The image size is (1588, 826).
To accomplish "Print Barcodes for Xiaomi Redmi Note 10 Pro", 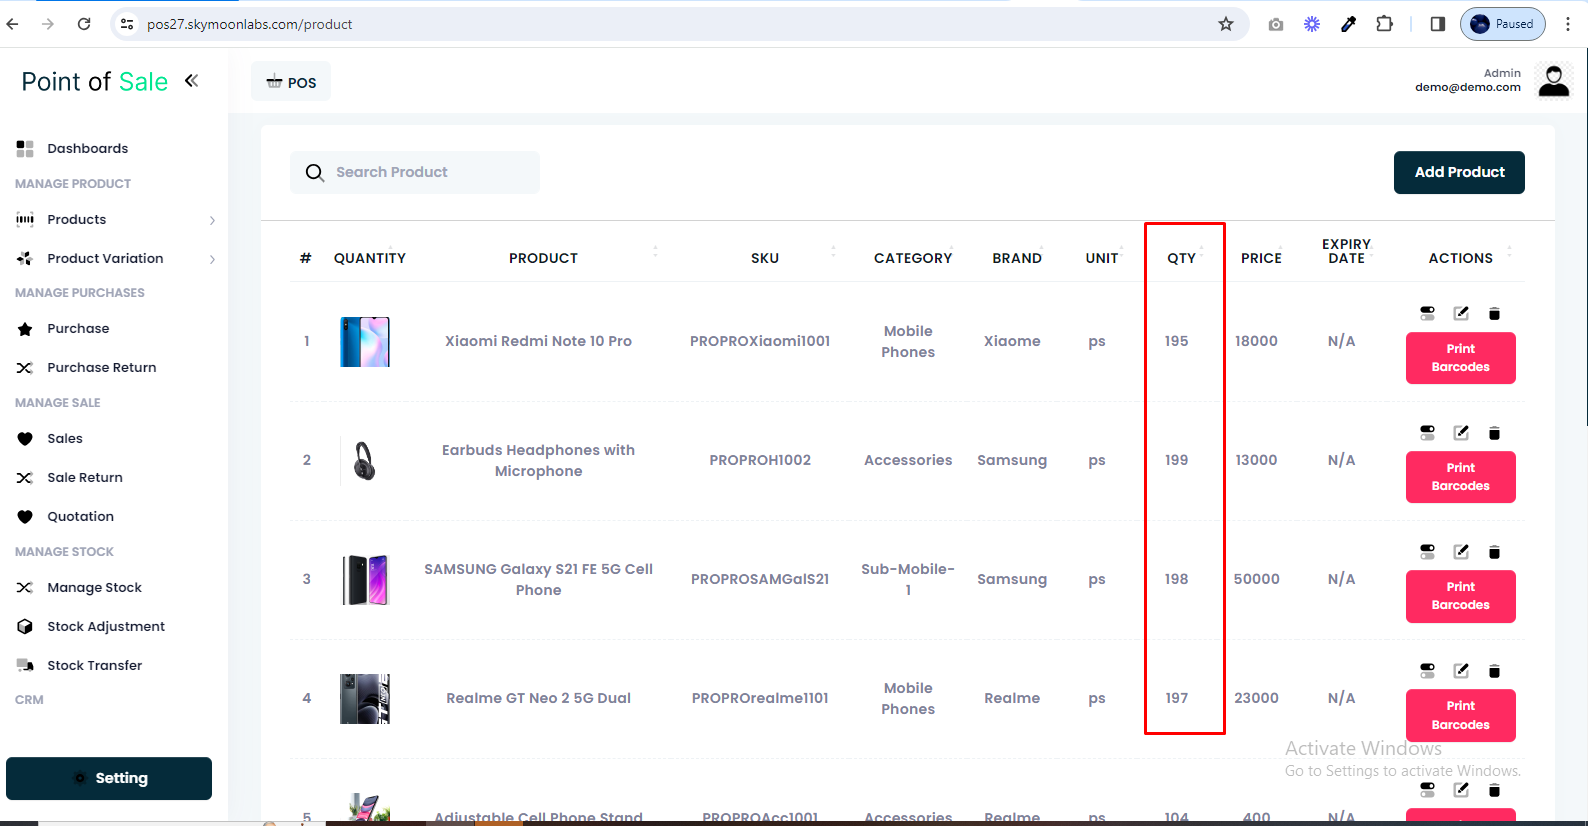I will [1461, 358].
